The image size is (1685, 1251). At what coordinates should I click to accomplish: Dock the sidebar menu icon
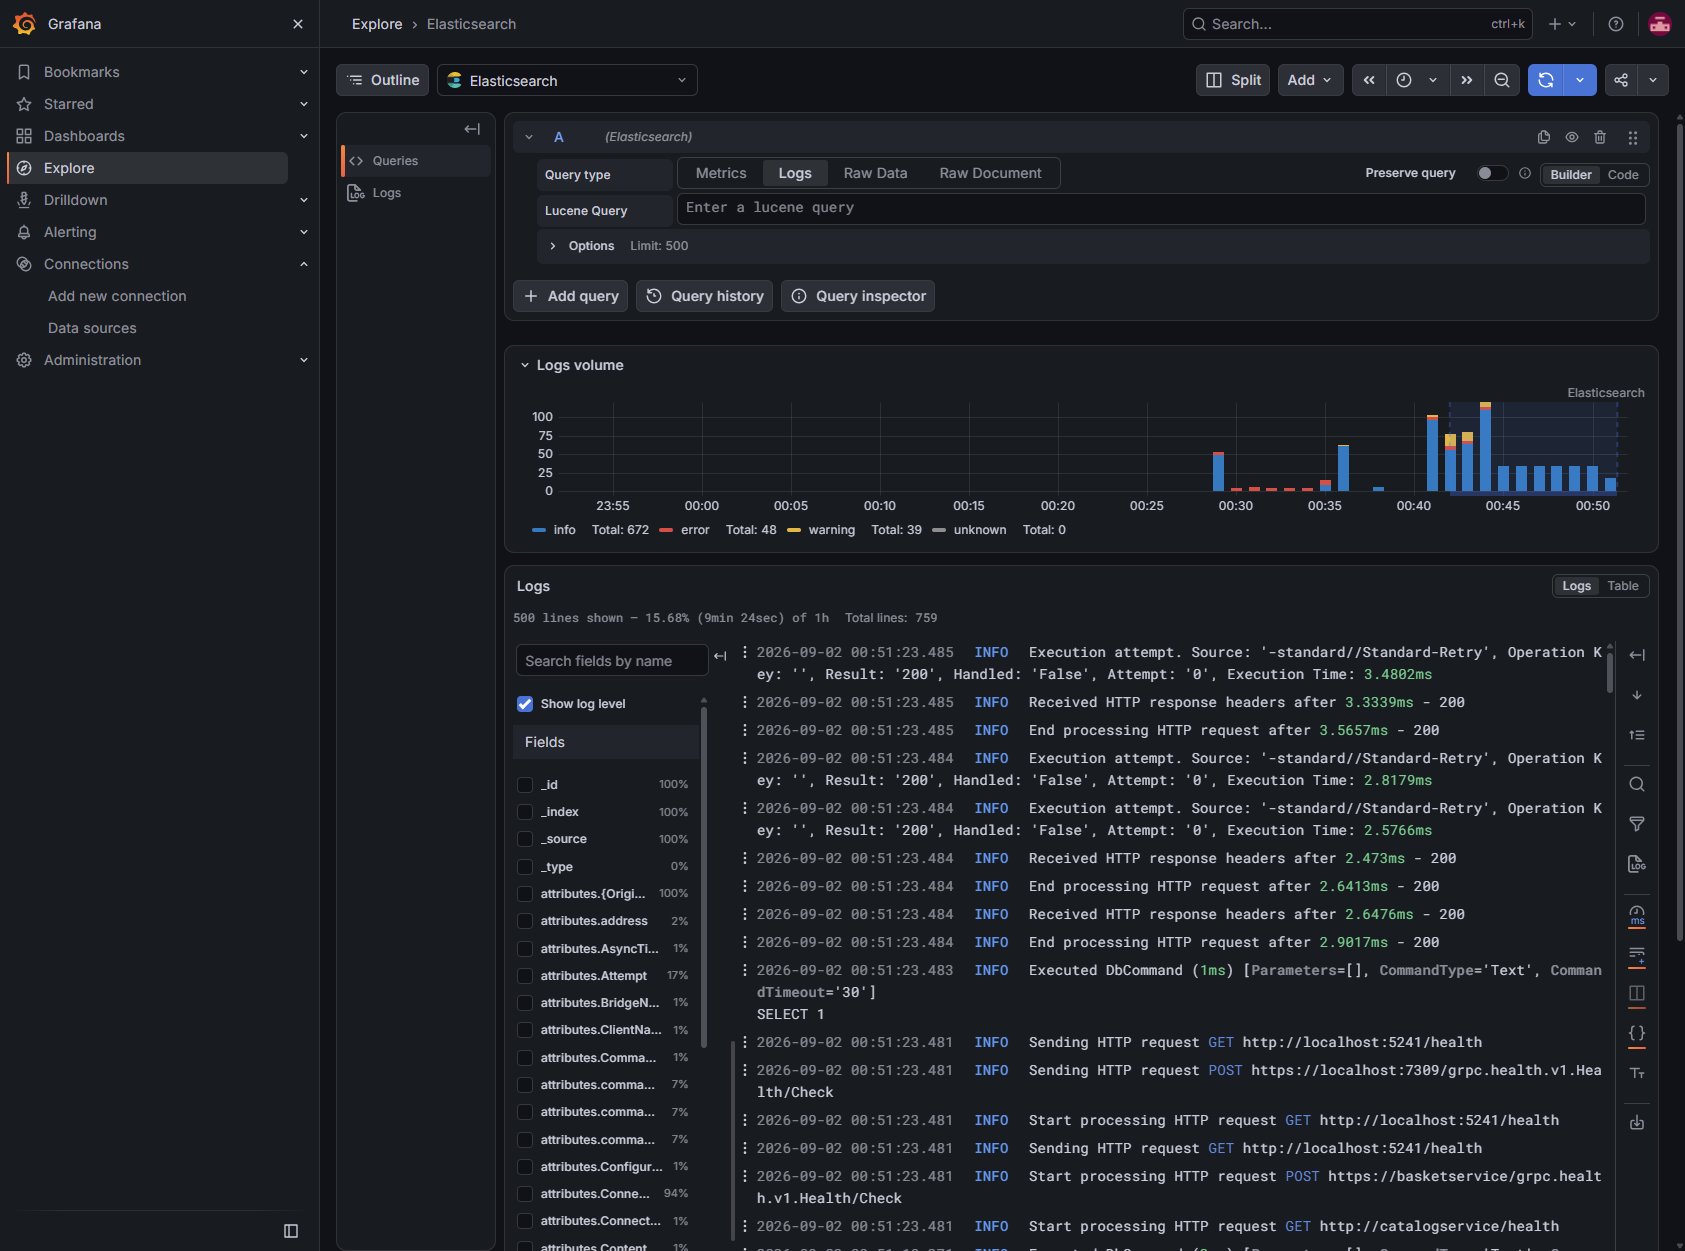coord(291,1231)
